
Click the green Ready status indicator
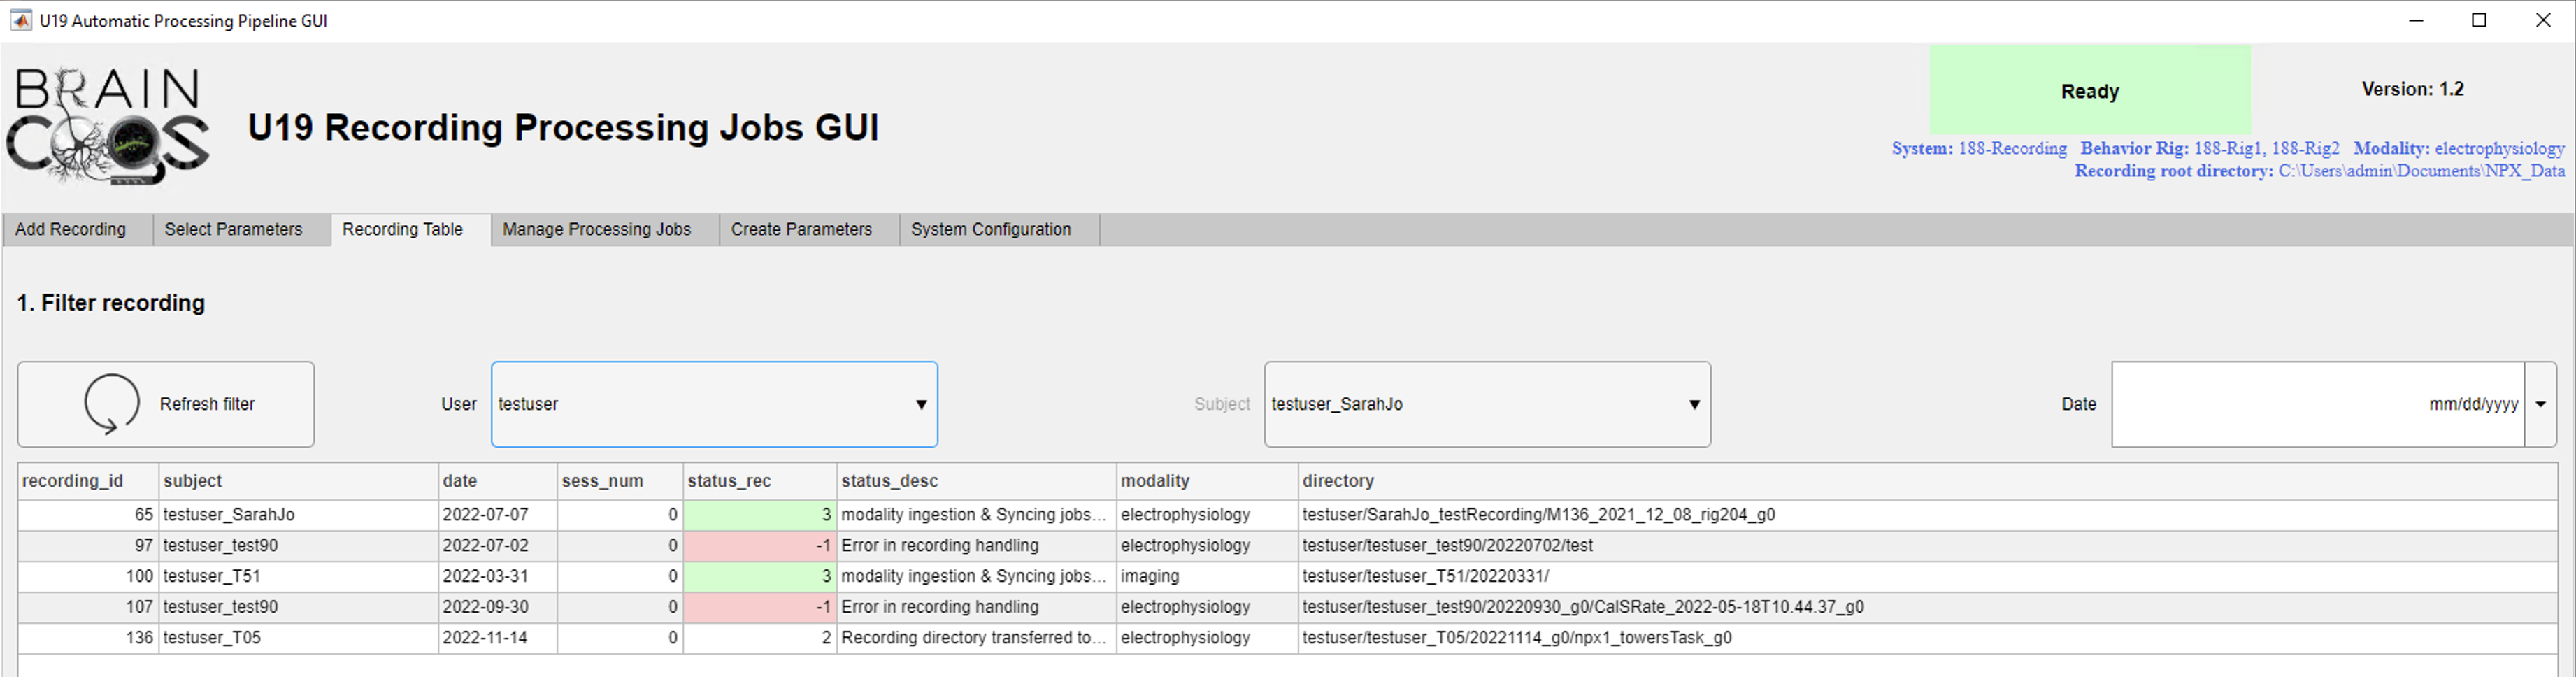click(x=2090, y=90)
